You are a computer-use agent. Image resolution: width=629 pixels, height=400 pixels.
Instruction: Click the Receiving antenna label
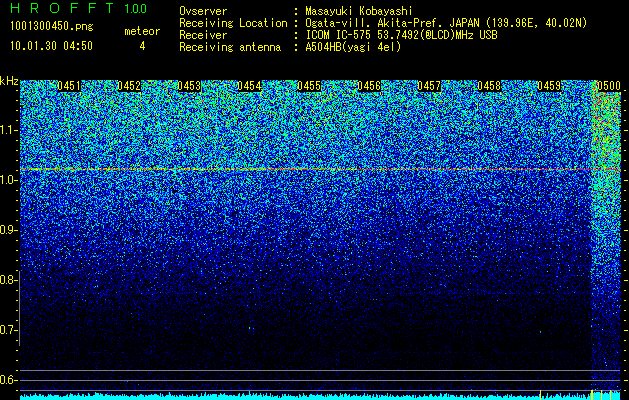point(230,47)
